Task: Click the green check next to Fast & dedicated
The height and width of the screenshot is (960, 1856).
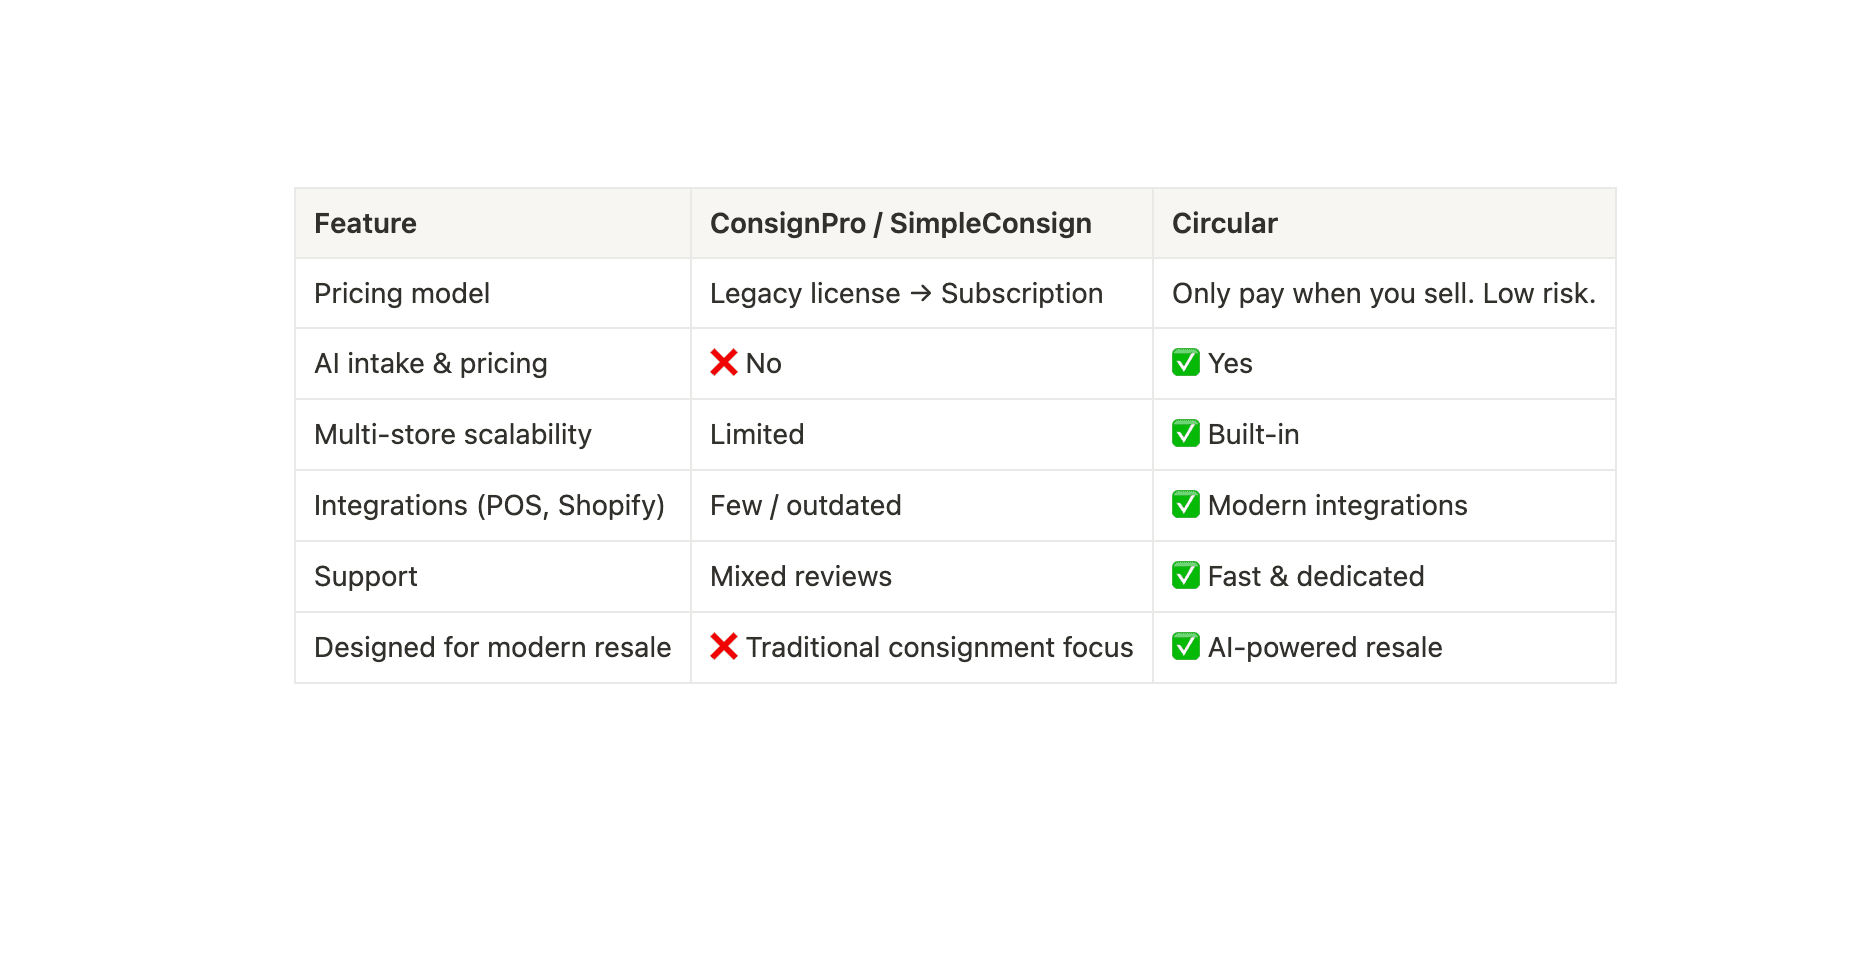Action: click(x=1185, y=576)
